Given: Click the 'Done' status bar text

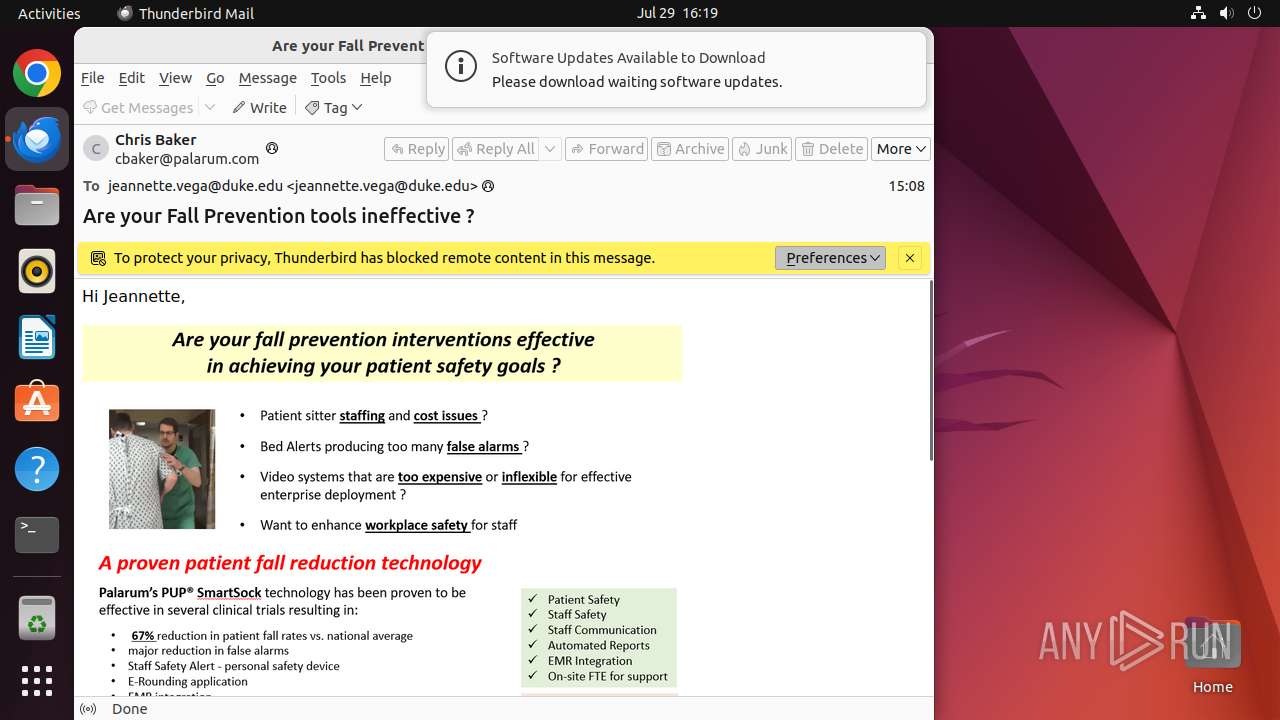Looking at the screenshot, I should (x=130, y=709).
